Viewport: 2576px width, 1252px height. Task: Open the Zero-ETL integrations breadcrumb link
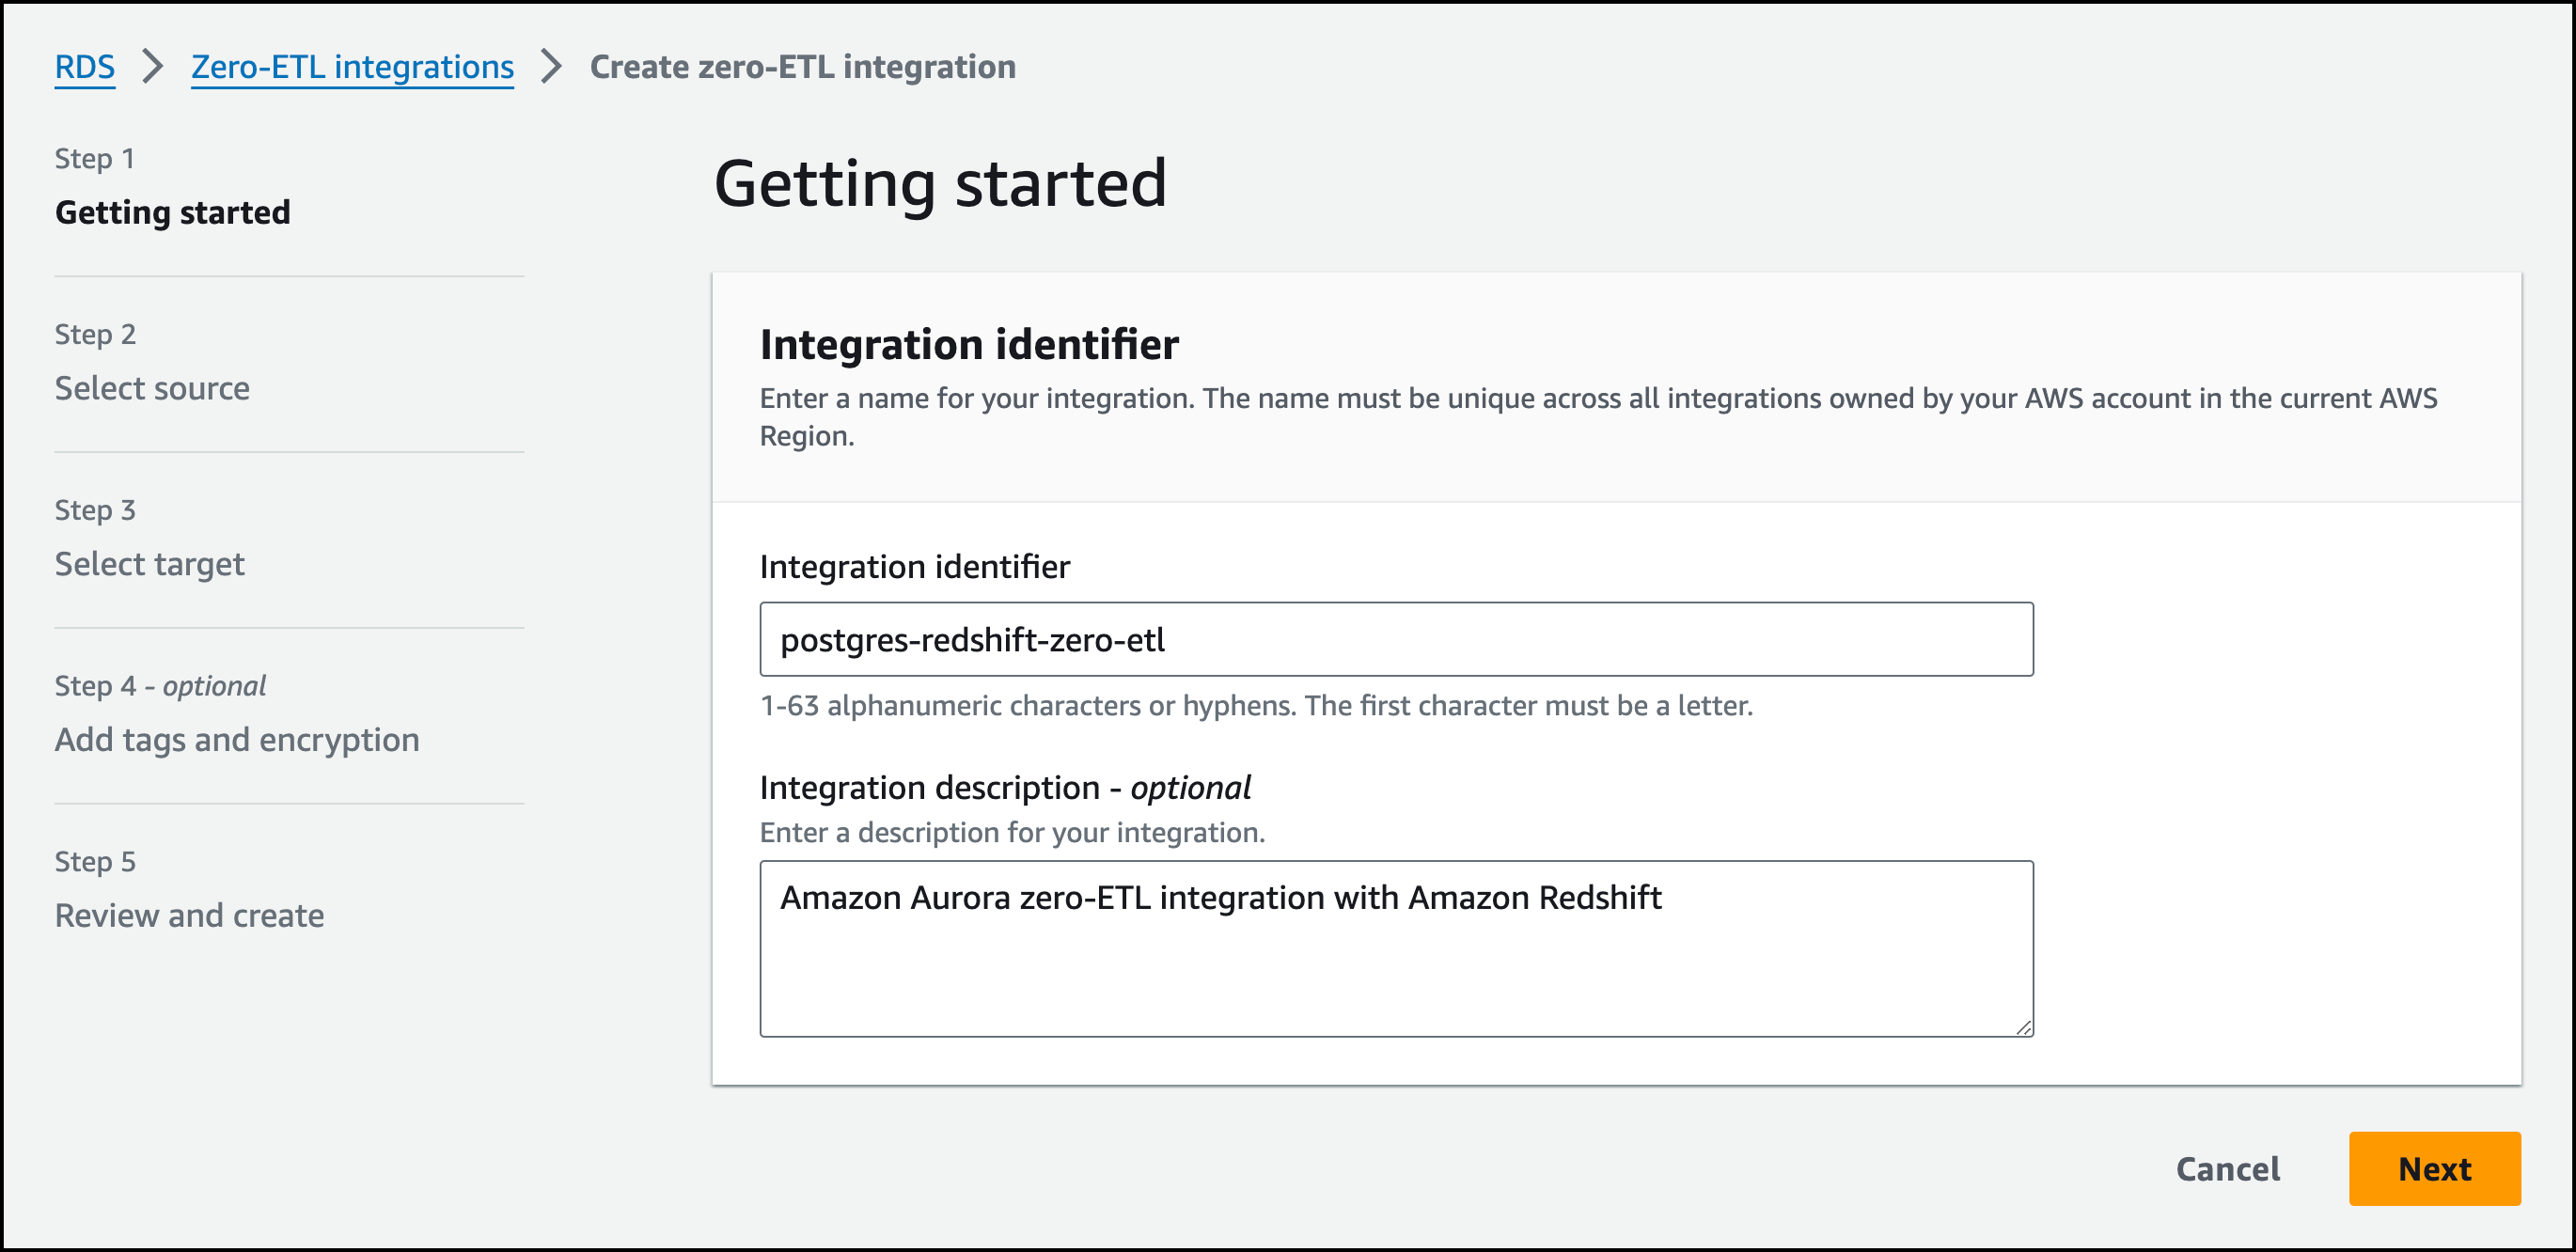click(352, 66)
